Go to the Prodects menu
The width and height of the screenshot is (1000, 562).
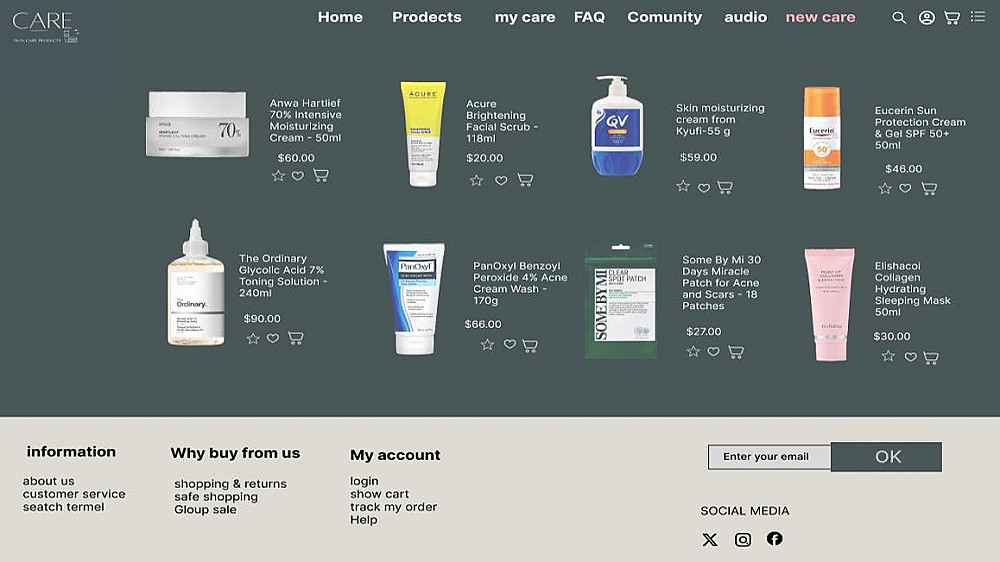(x=427, y=17)
